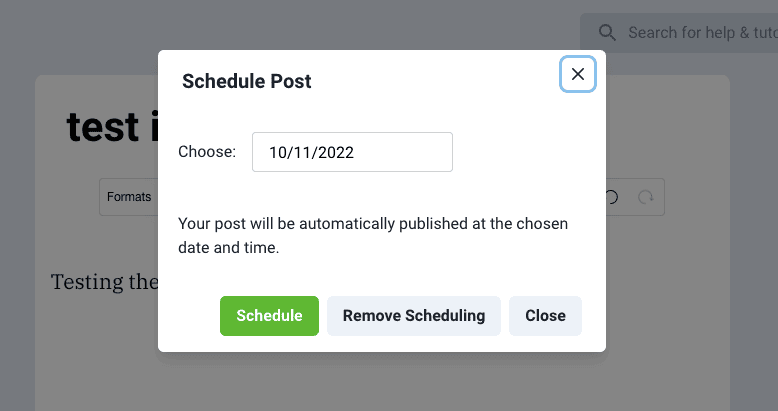Select Remove Scheduling

(x=413, y=316)
